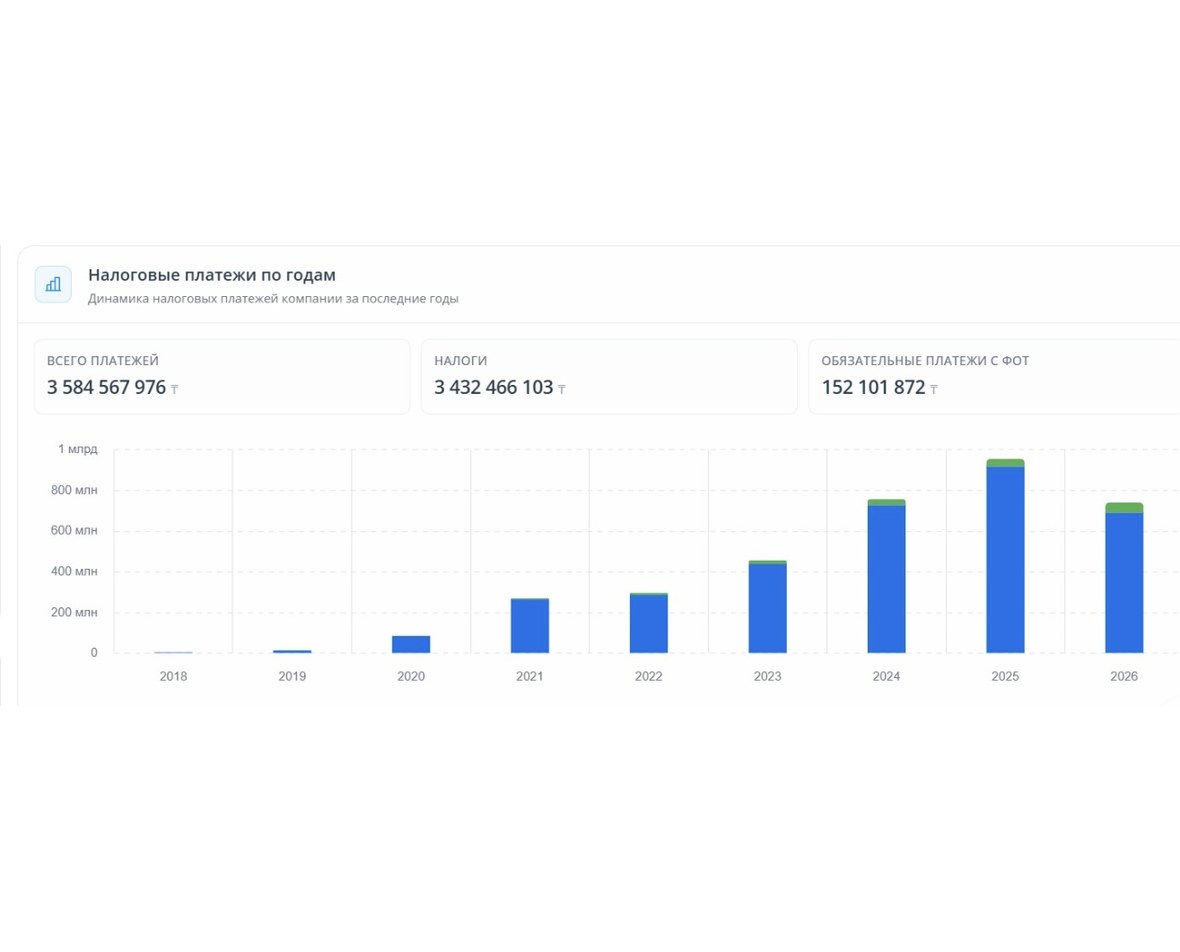Viewport: 1180px width, 952px height.
Task: Click the 2019 x-axis label
Action: (292, 676)
